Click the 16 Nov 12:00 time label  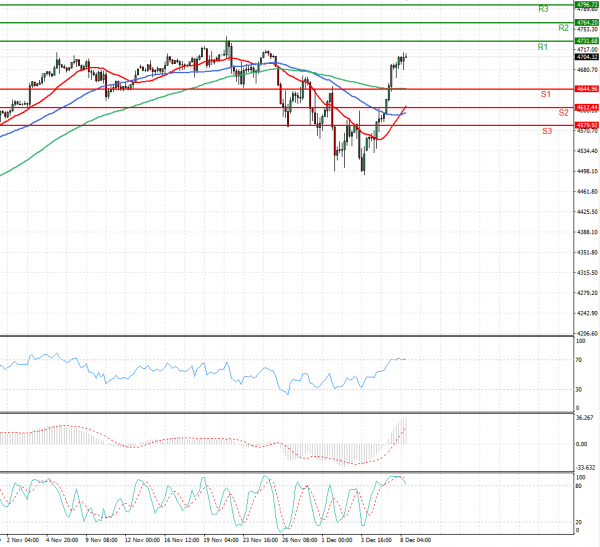coord(182,540)
